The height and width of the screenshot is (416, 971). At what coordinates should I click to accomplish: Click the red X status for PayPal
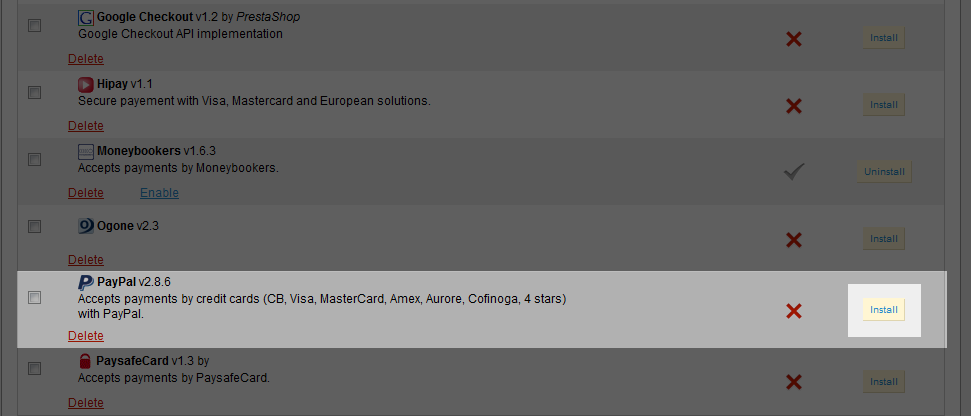coord(794,311)
